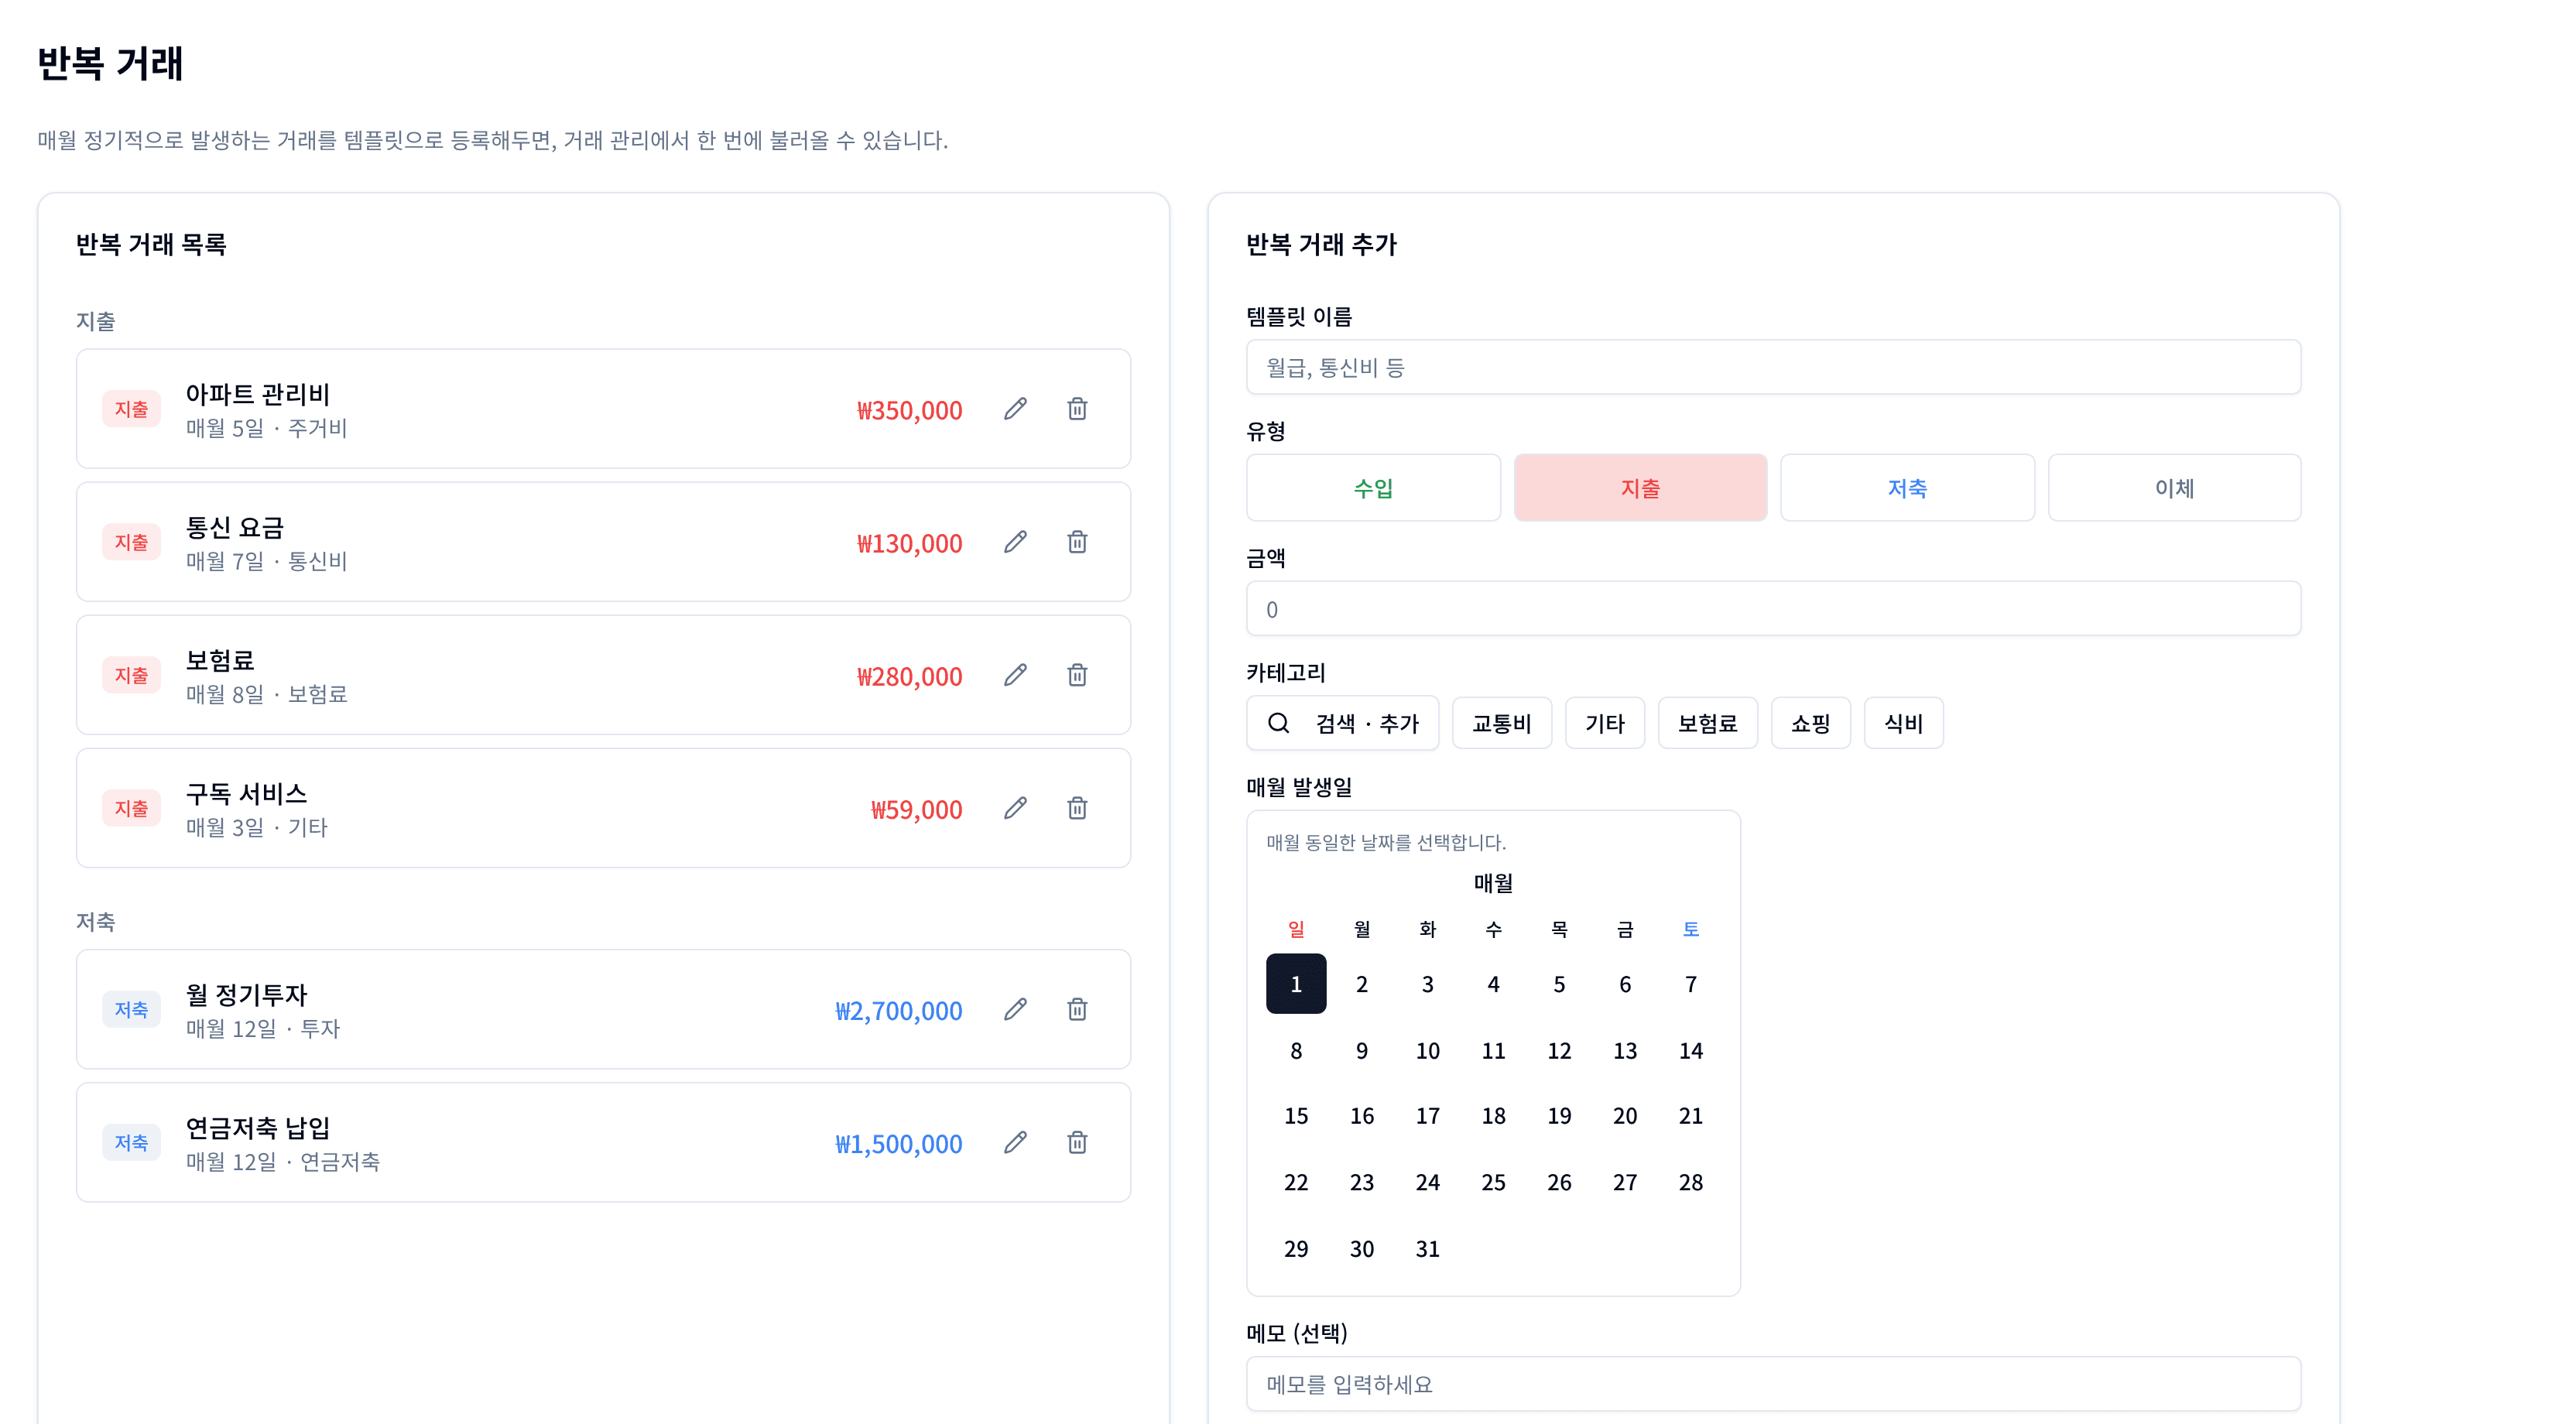This screenshot has width=2576, height=1424.
Task: Select day 15 on the monthly calendar
Action: coord(1296,1116)
